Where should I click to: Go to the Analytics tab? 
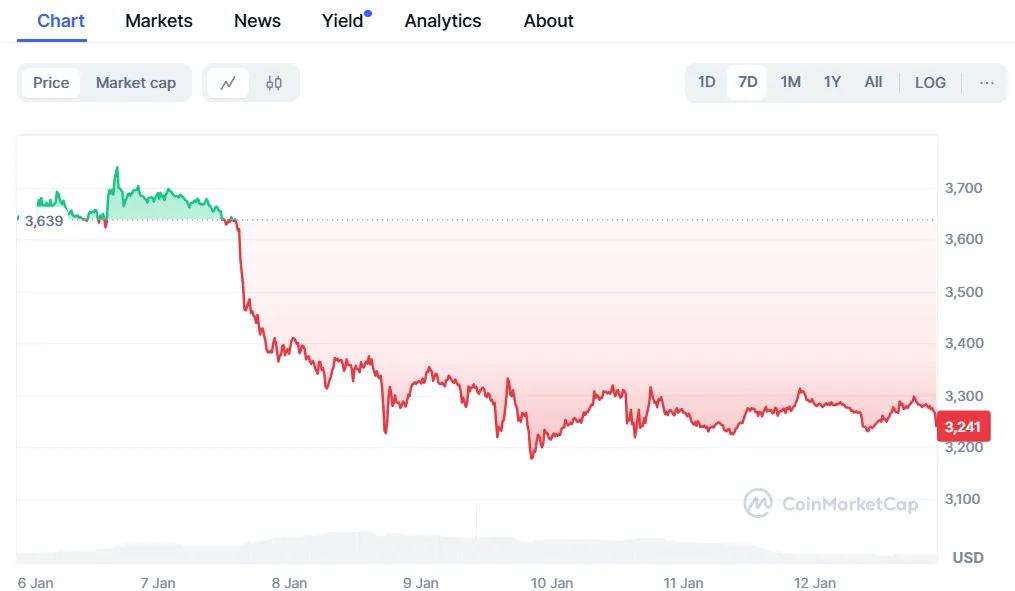pos(443,20)
